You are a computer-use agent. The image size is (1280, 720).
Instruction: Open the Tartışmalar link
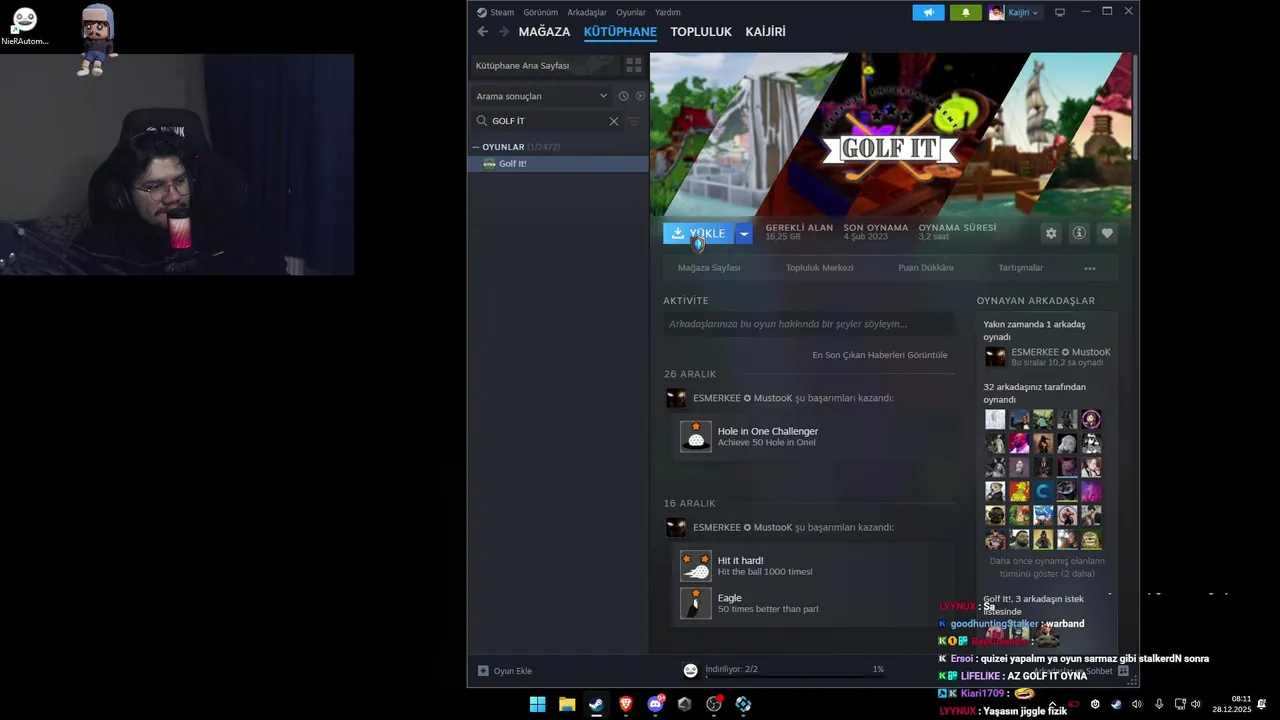(x=1021, y=268)
